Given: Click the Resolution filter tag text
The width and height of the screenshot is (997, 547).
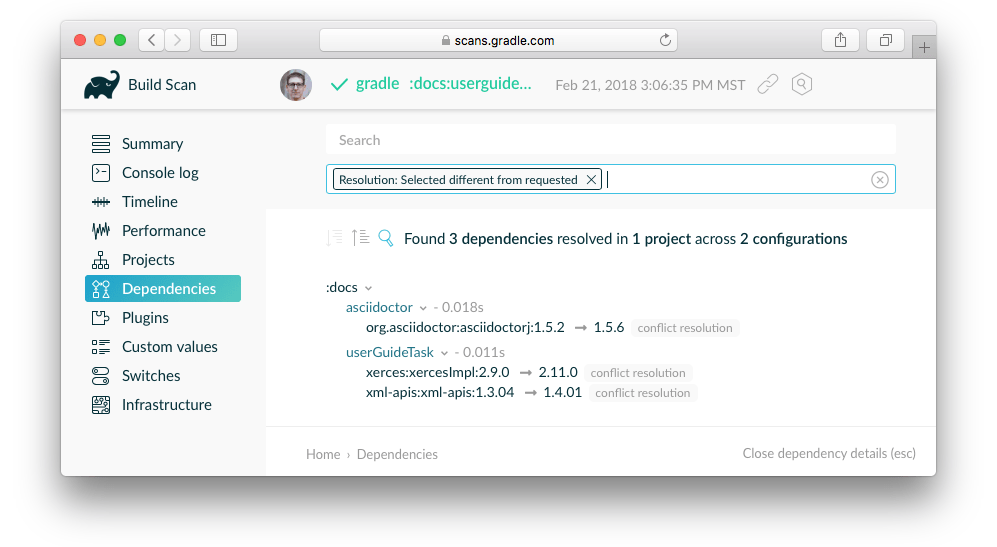Looking at the screenshot, I should (458, 180).
